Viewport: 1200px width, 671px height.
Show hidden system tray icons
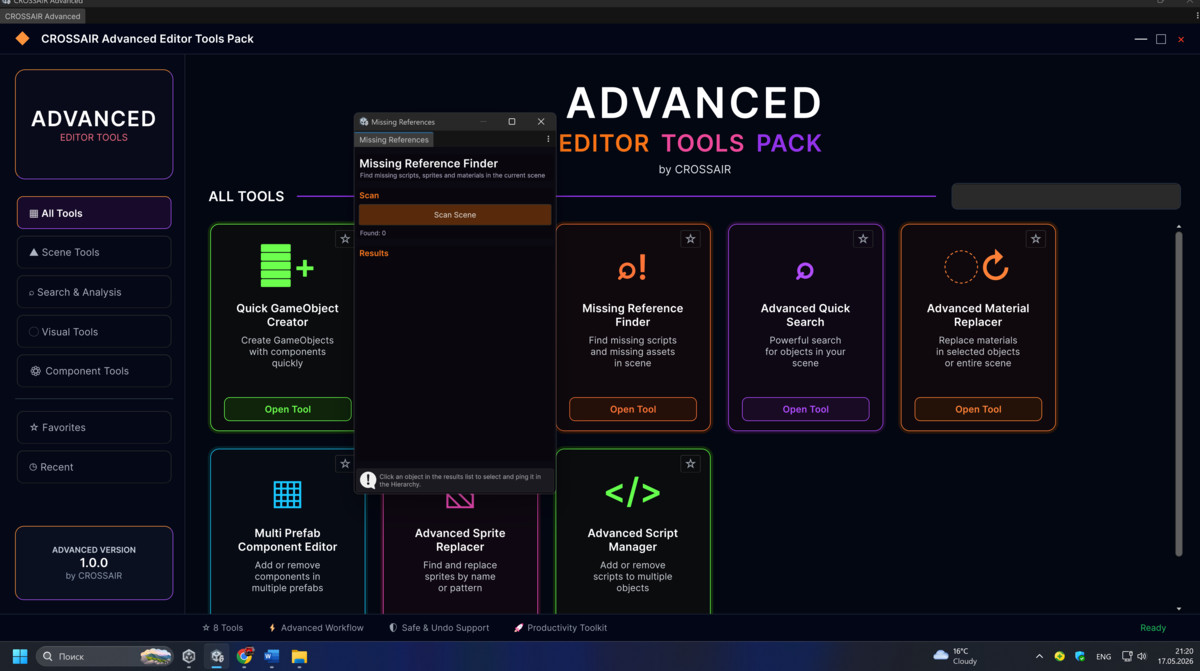(1039, 656)
